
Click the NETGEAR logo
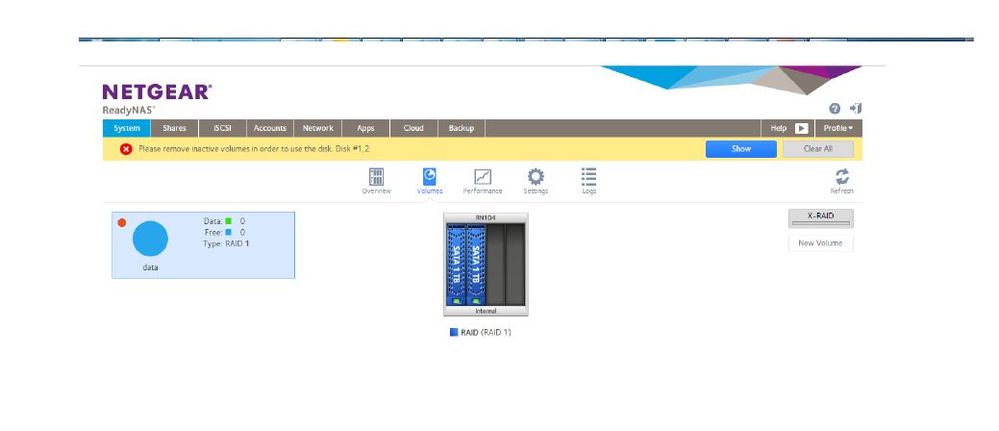[157, 92]
